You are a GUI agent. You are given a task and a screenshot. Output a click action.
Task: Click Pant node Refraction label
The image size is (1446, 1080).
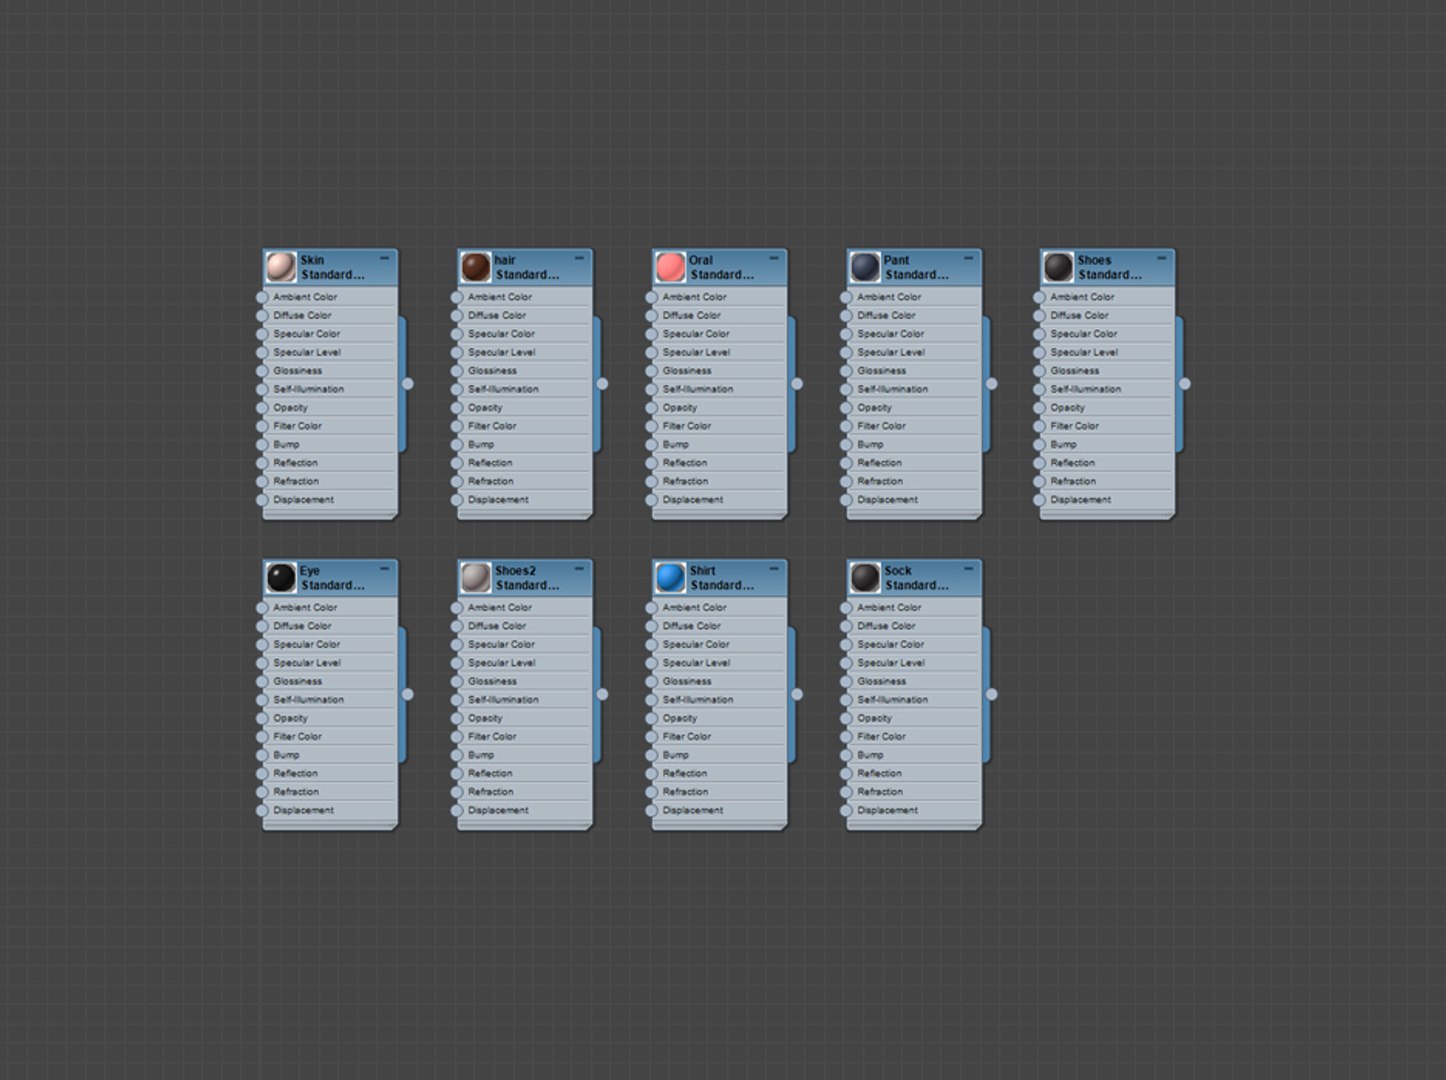[880, 482]
